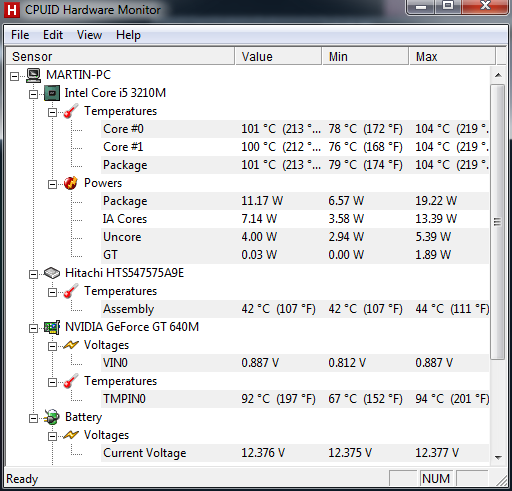This screenshot has width=512, height=491.
Task: Open the Edit menu
Action: click(53, 35)
